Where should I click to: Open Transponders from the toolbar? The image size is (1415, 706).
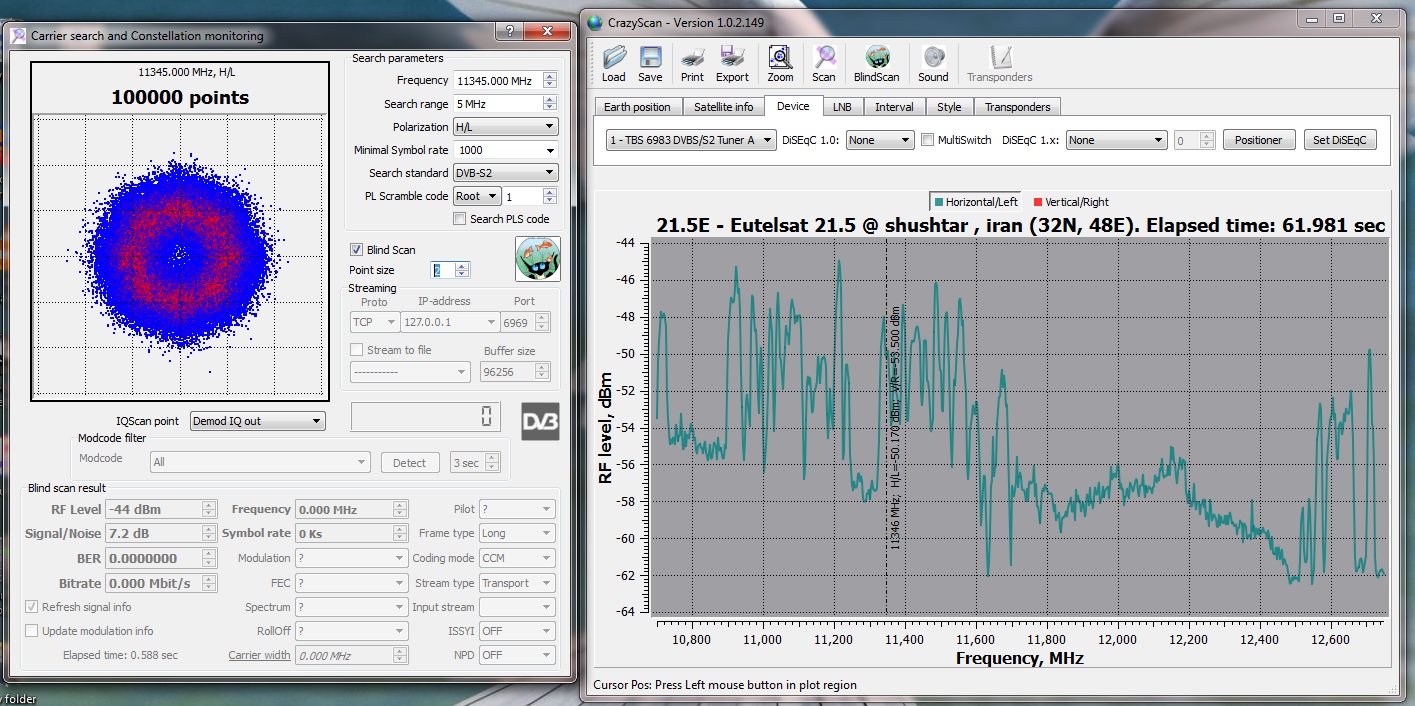[x=1000, y=64]
